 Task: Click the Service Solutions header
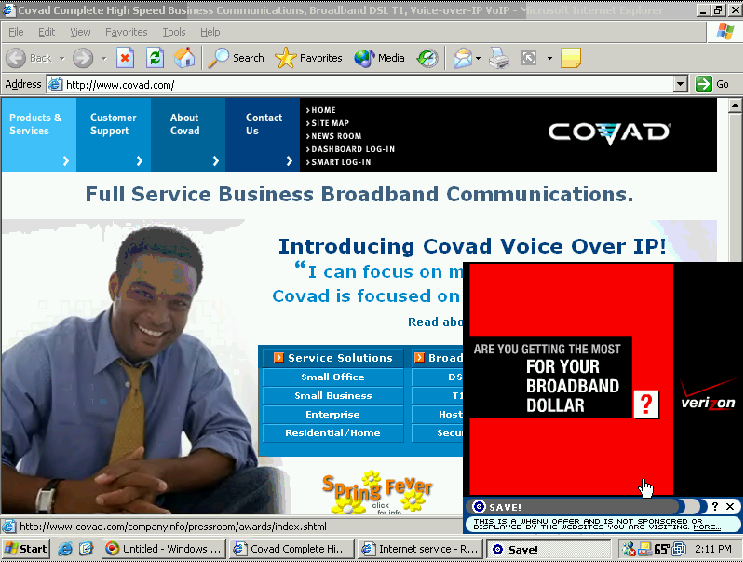tap(334, 358)
